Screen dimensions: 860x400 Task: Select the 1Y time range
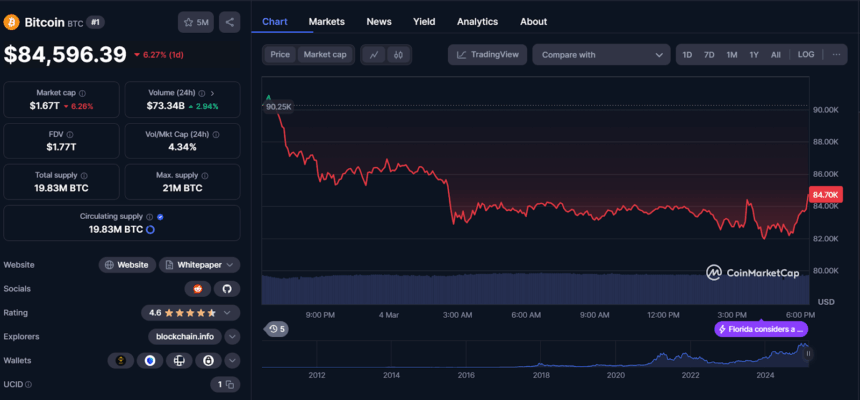754,55
